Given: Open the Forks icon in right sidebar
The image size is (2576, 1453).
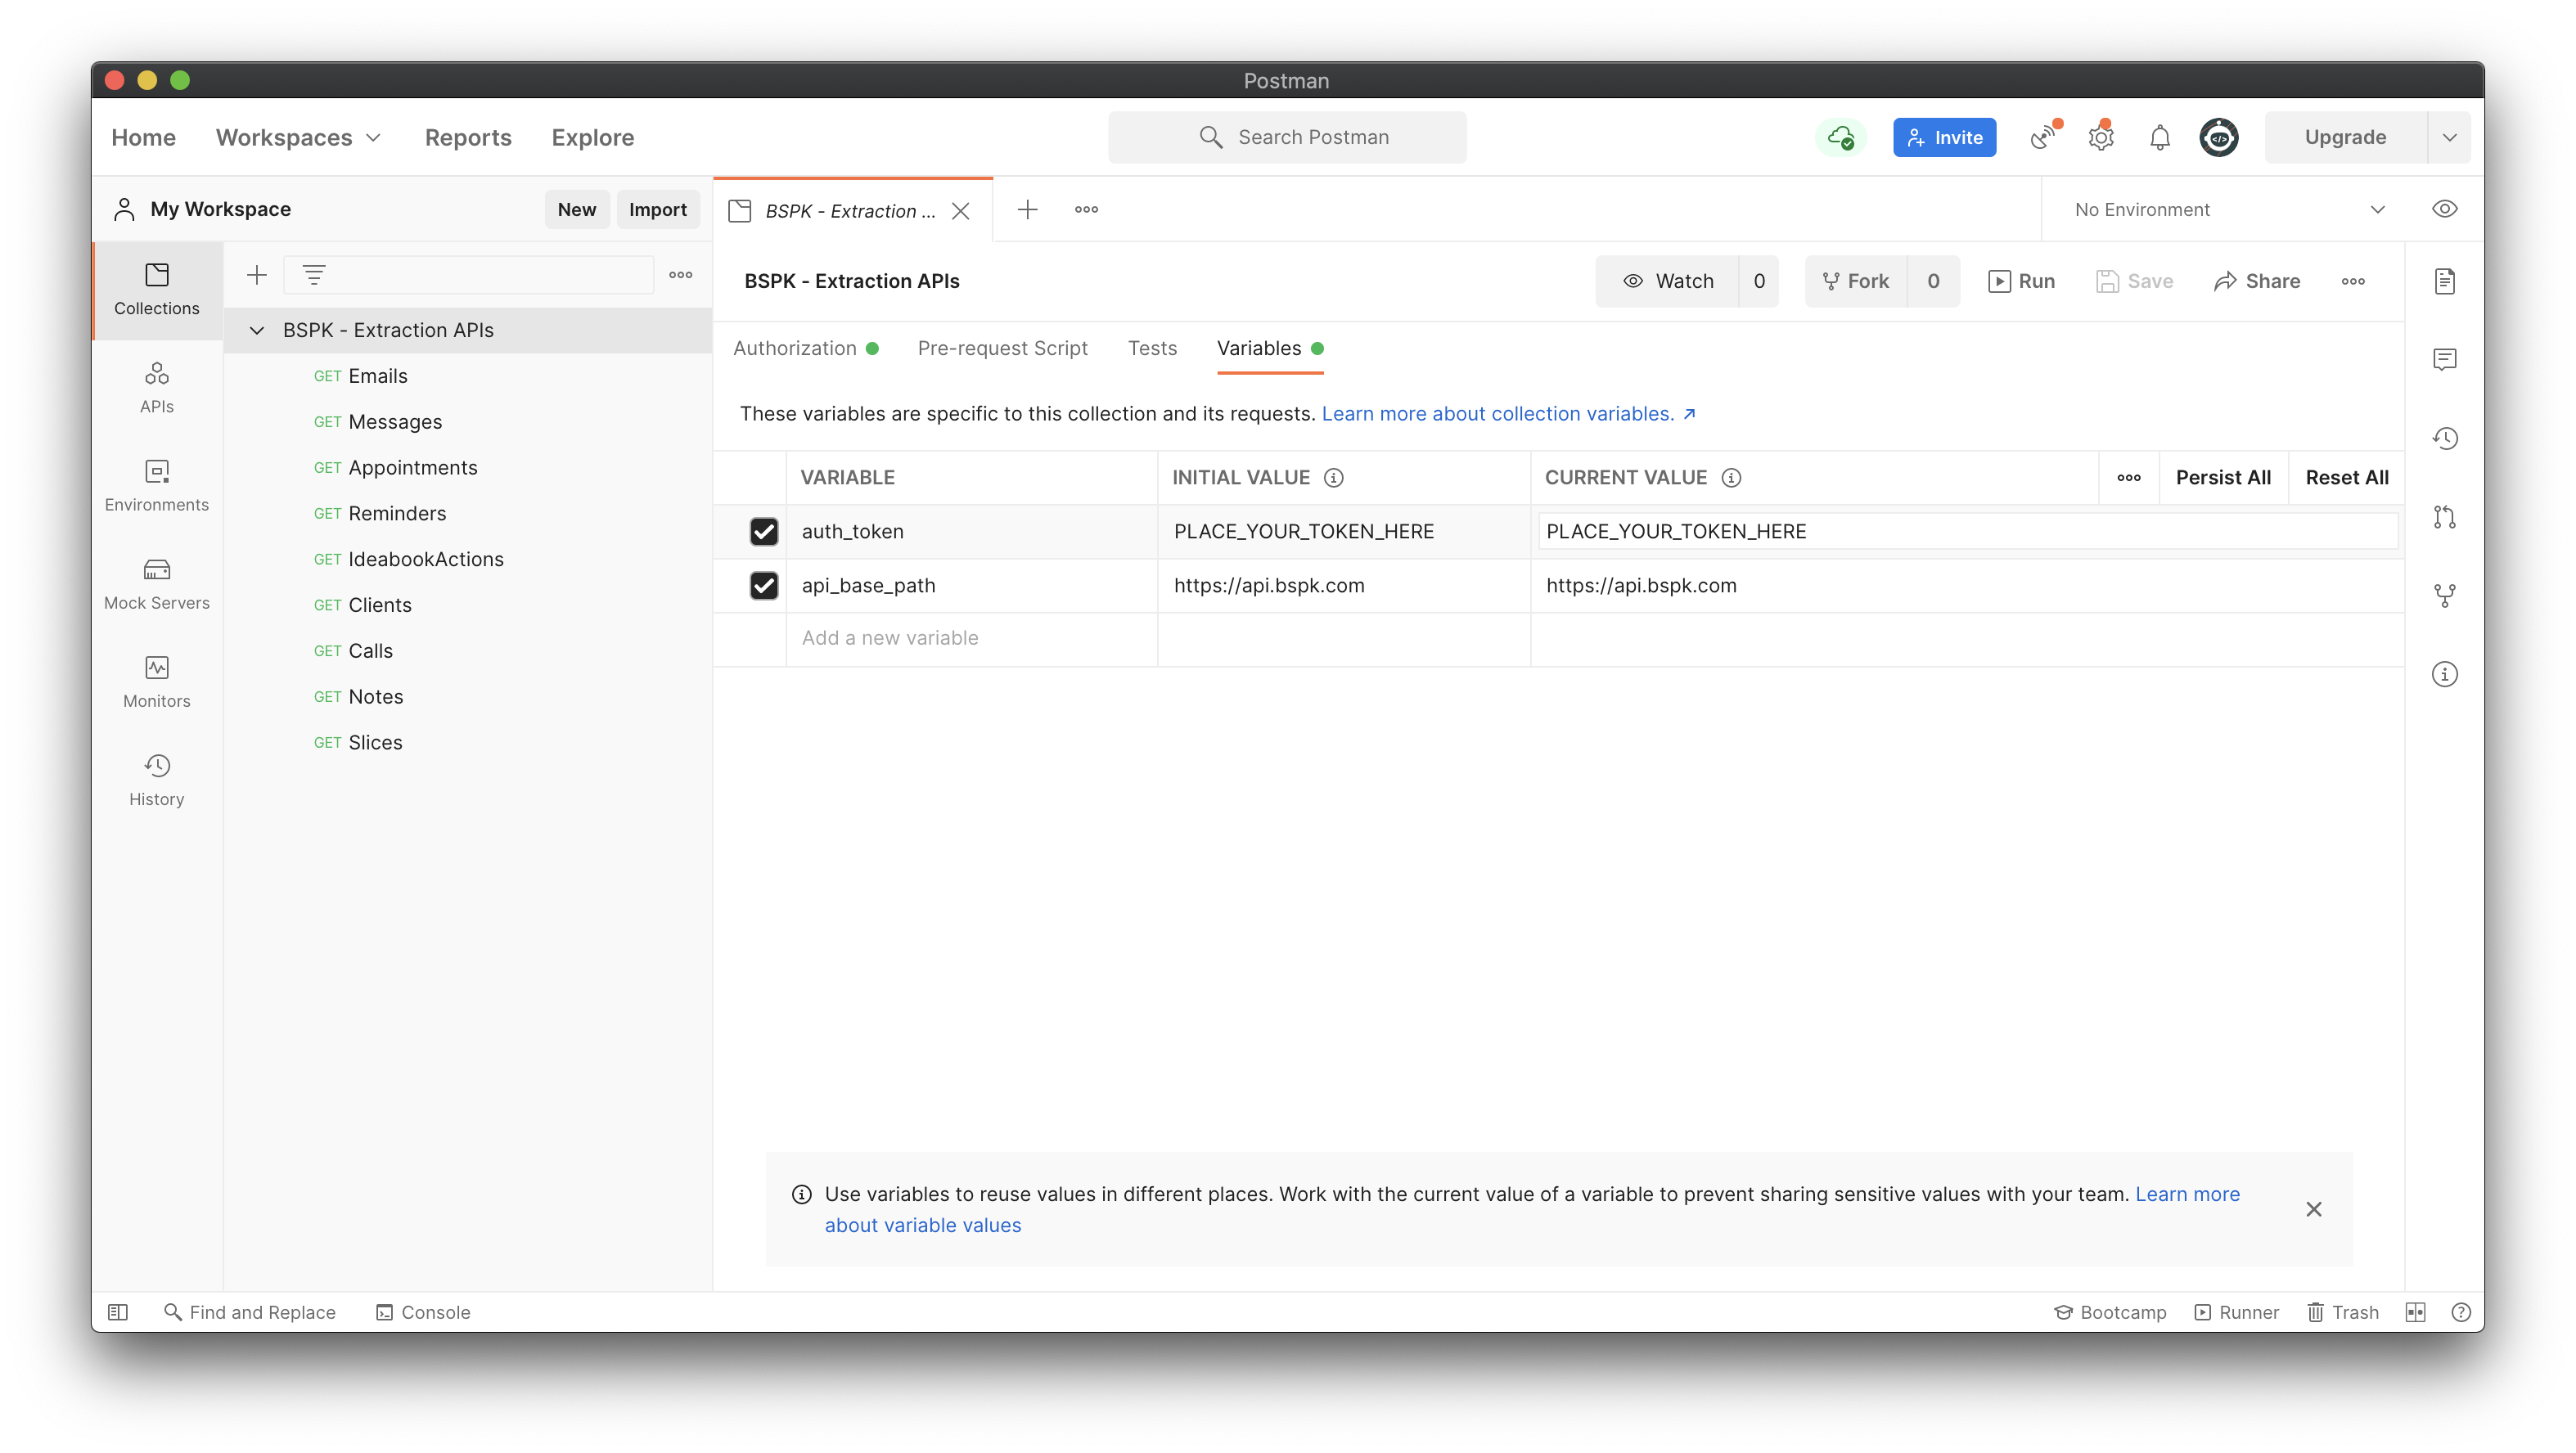Looking at the screenshot, I should [x=2444, y=595].
